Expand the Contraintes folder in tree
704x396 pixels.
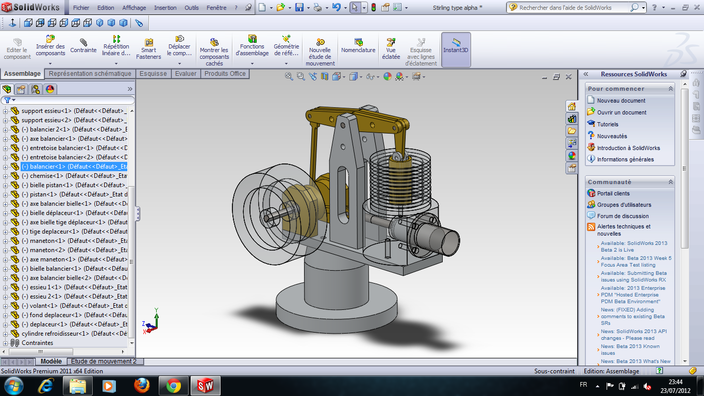click(5, 343)
